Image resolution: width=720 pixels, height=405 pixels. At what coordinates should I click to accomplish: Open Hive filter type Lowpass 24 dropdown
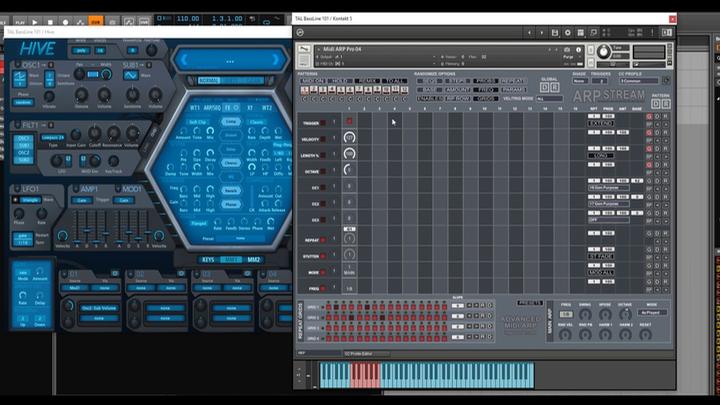(x=53, y=137)
